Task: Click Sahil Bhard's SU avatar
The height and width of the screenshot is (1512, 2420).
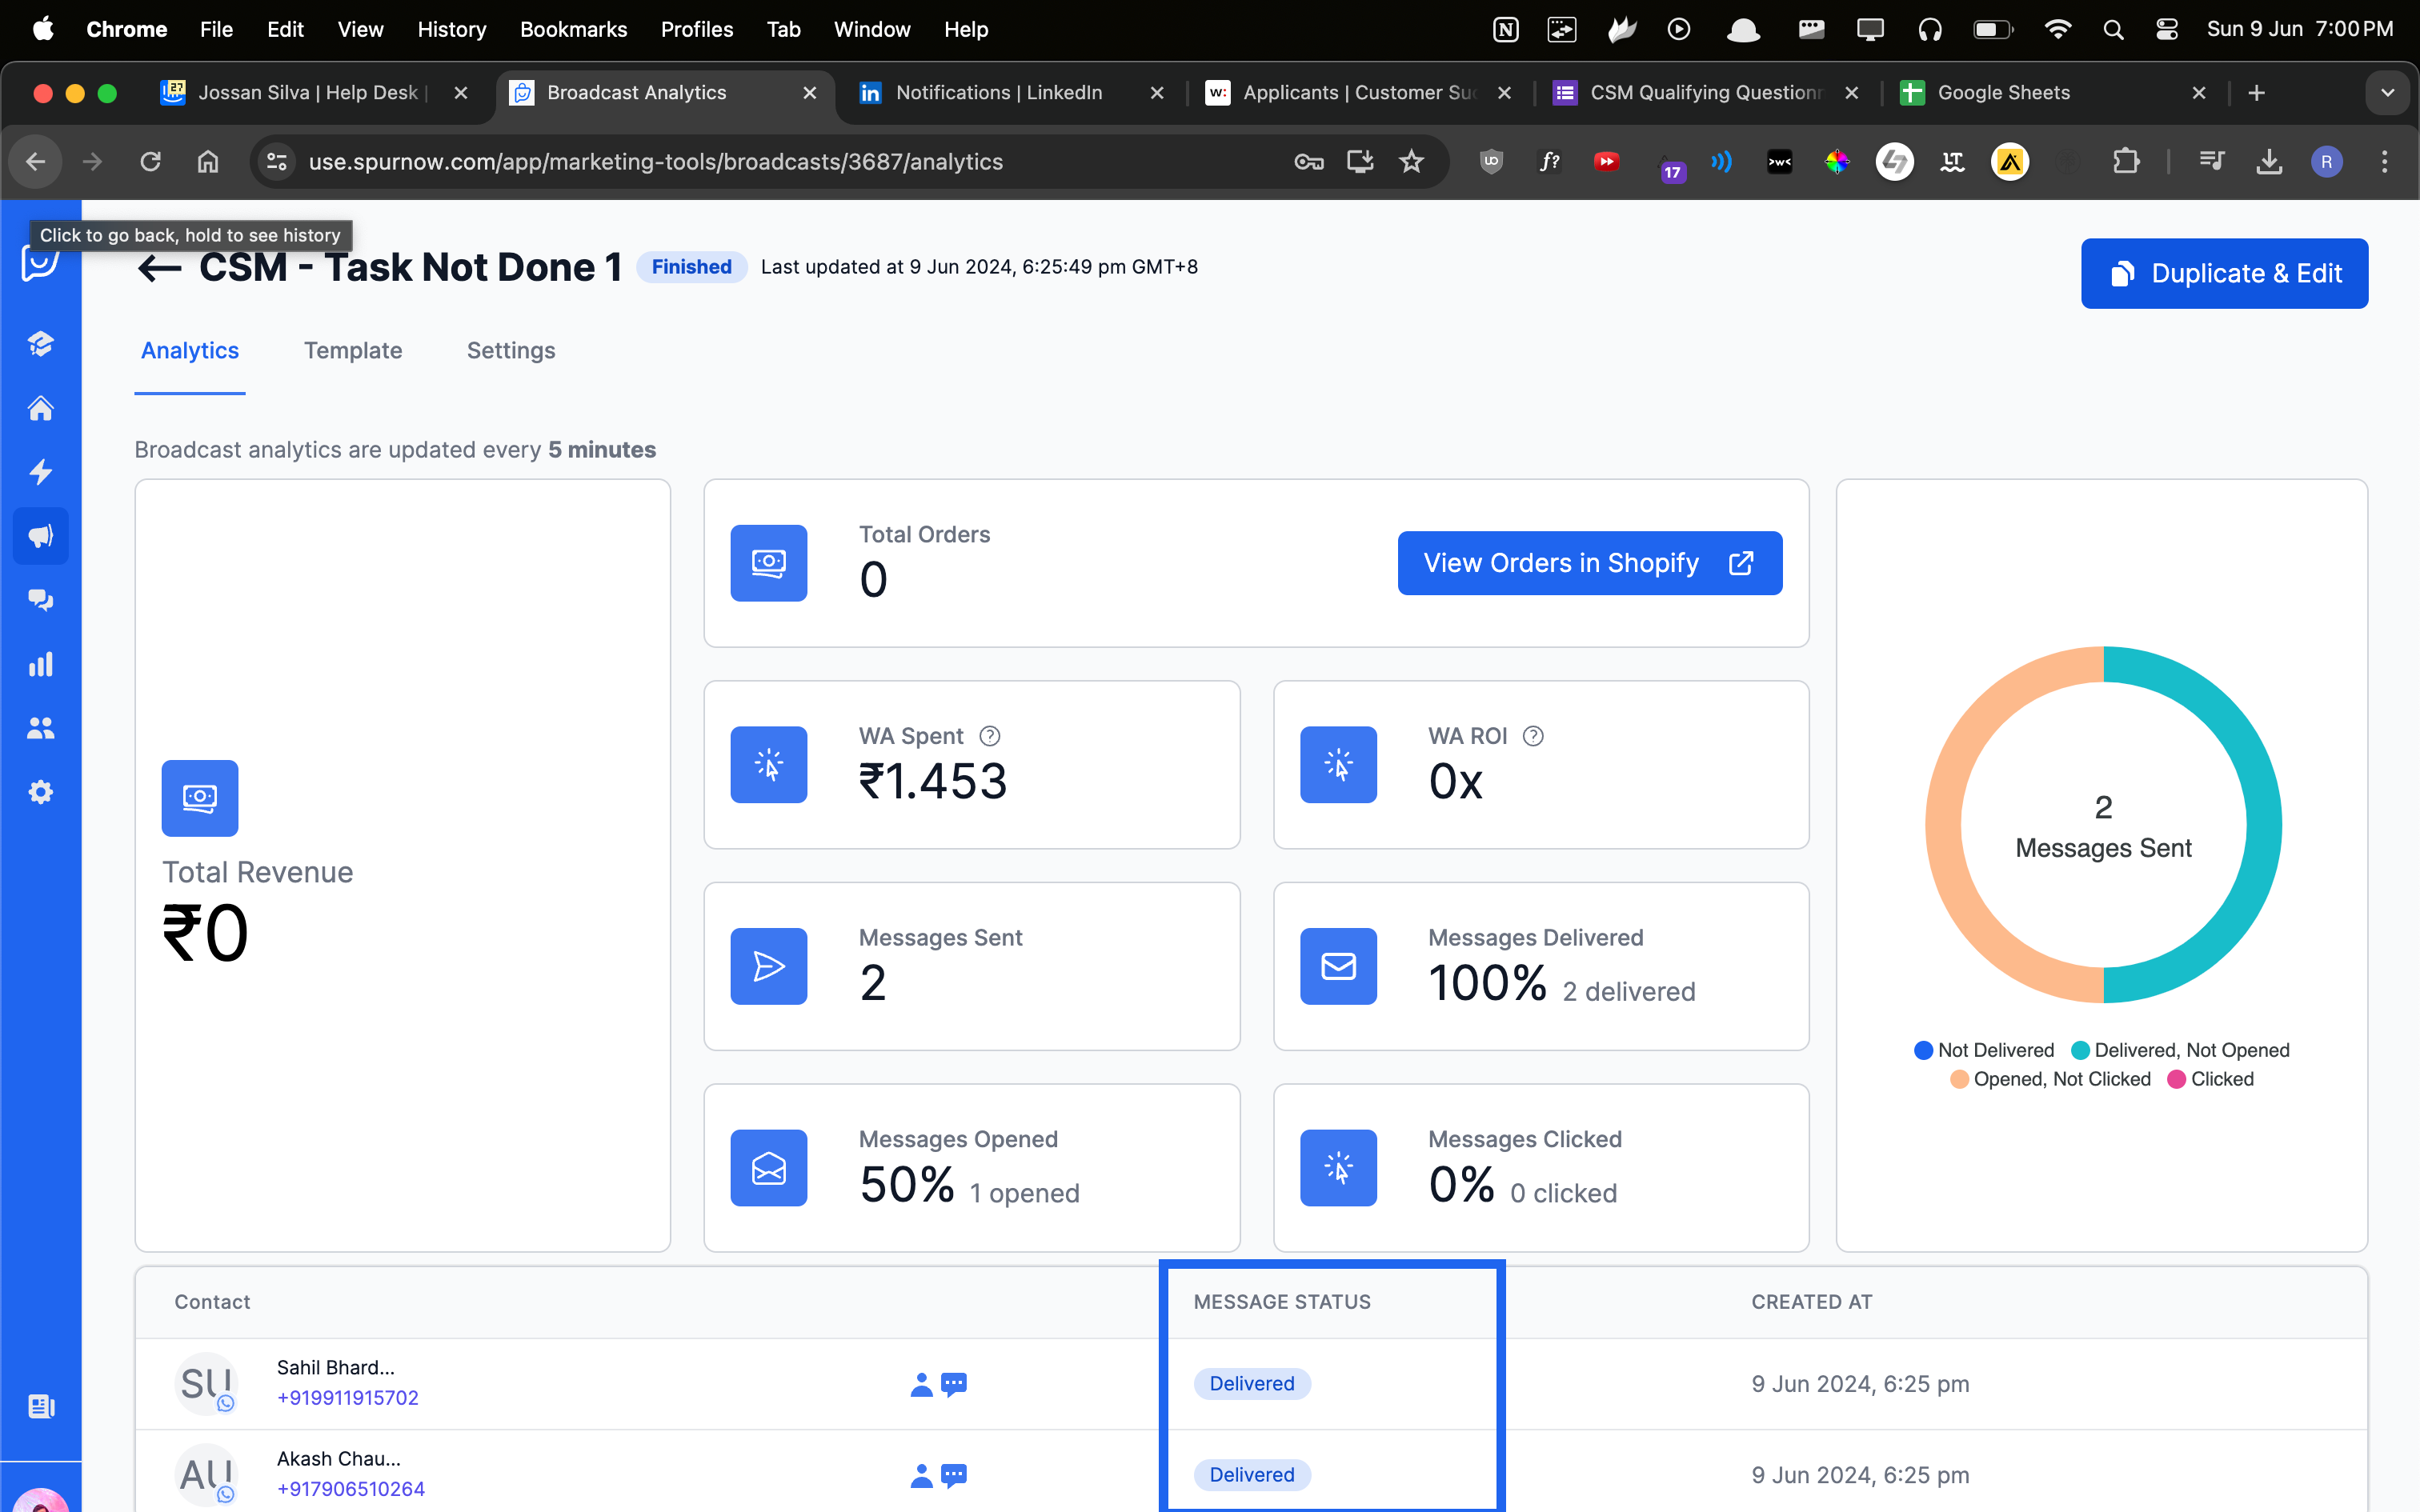Action: 206,1384
